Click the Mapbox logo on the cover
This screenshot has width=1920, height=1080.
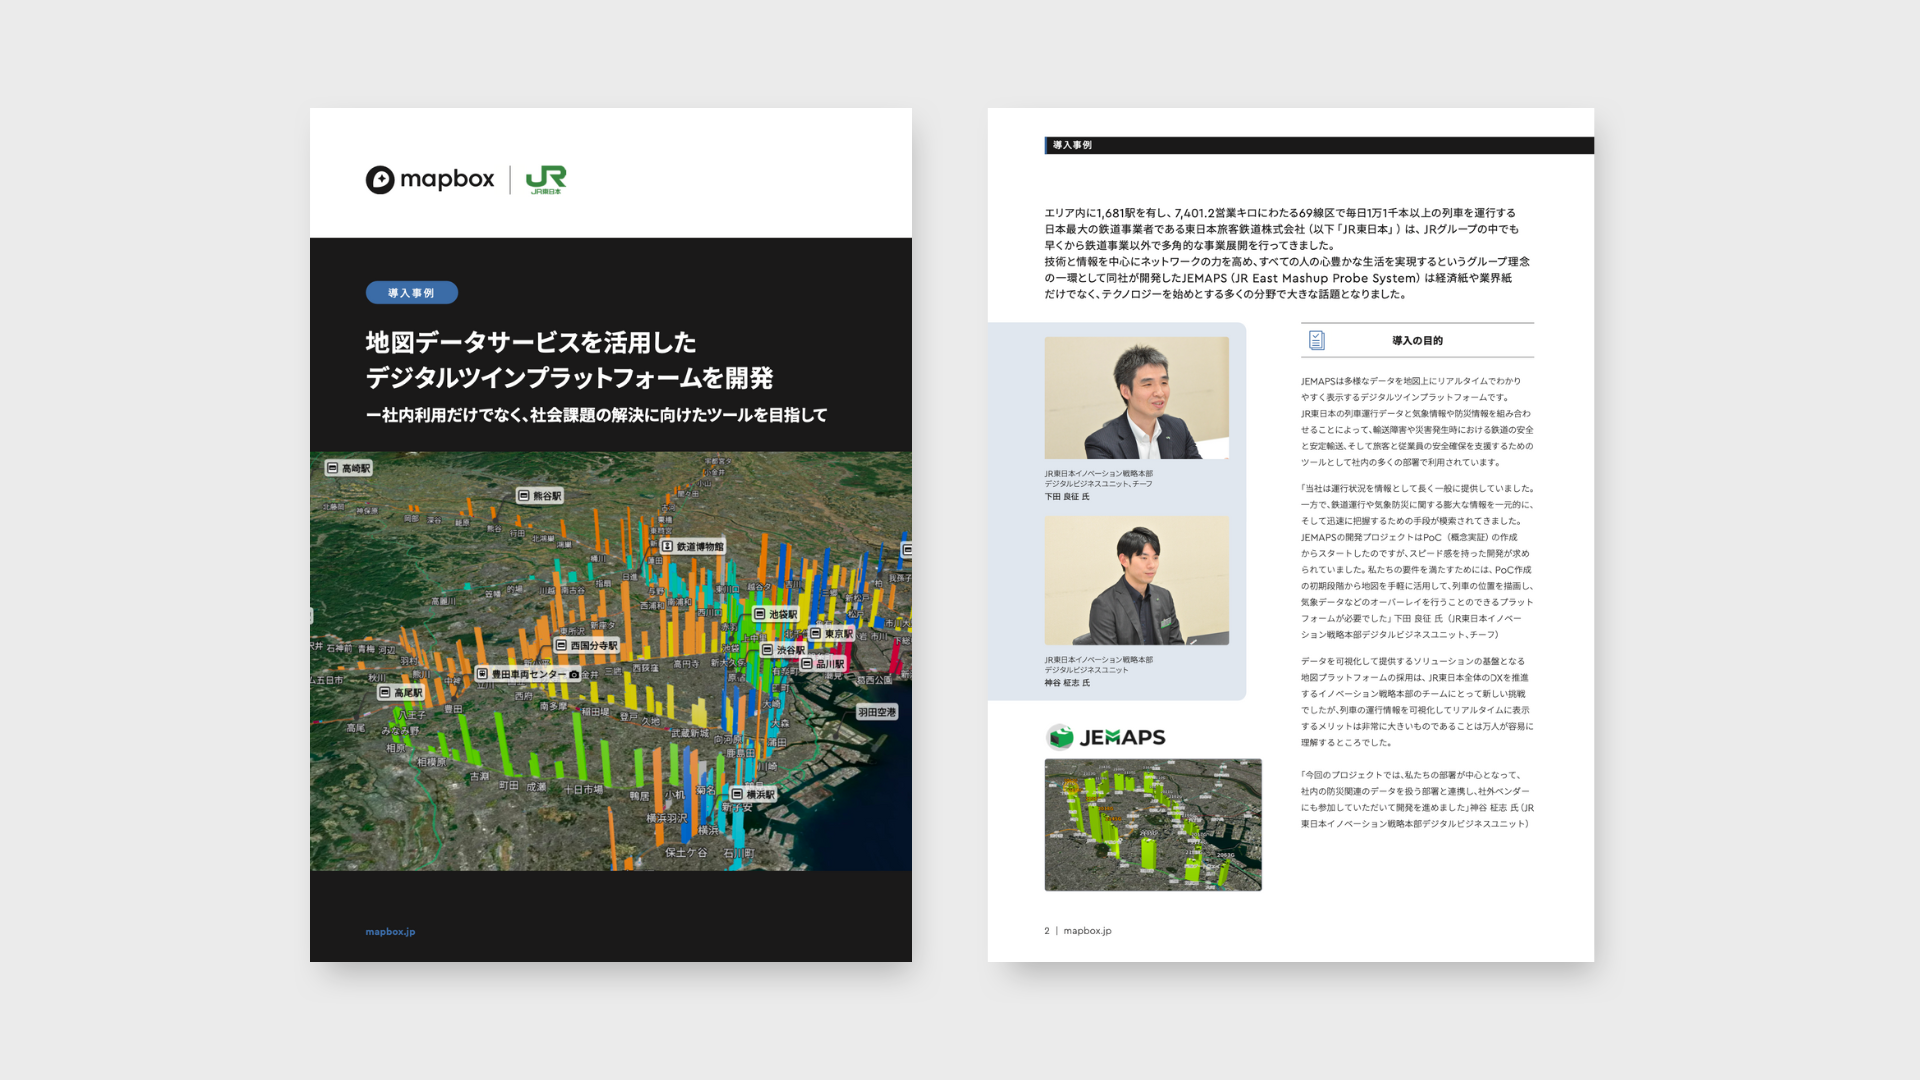click(430, 180)
